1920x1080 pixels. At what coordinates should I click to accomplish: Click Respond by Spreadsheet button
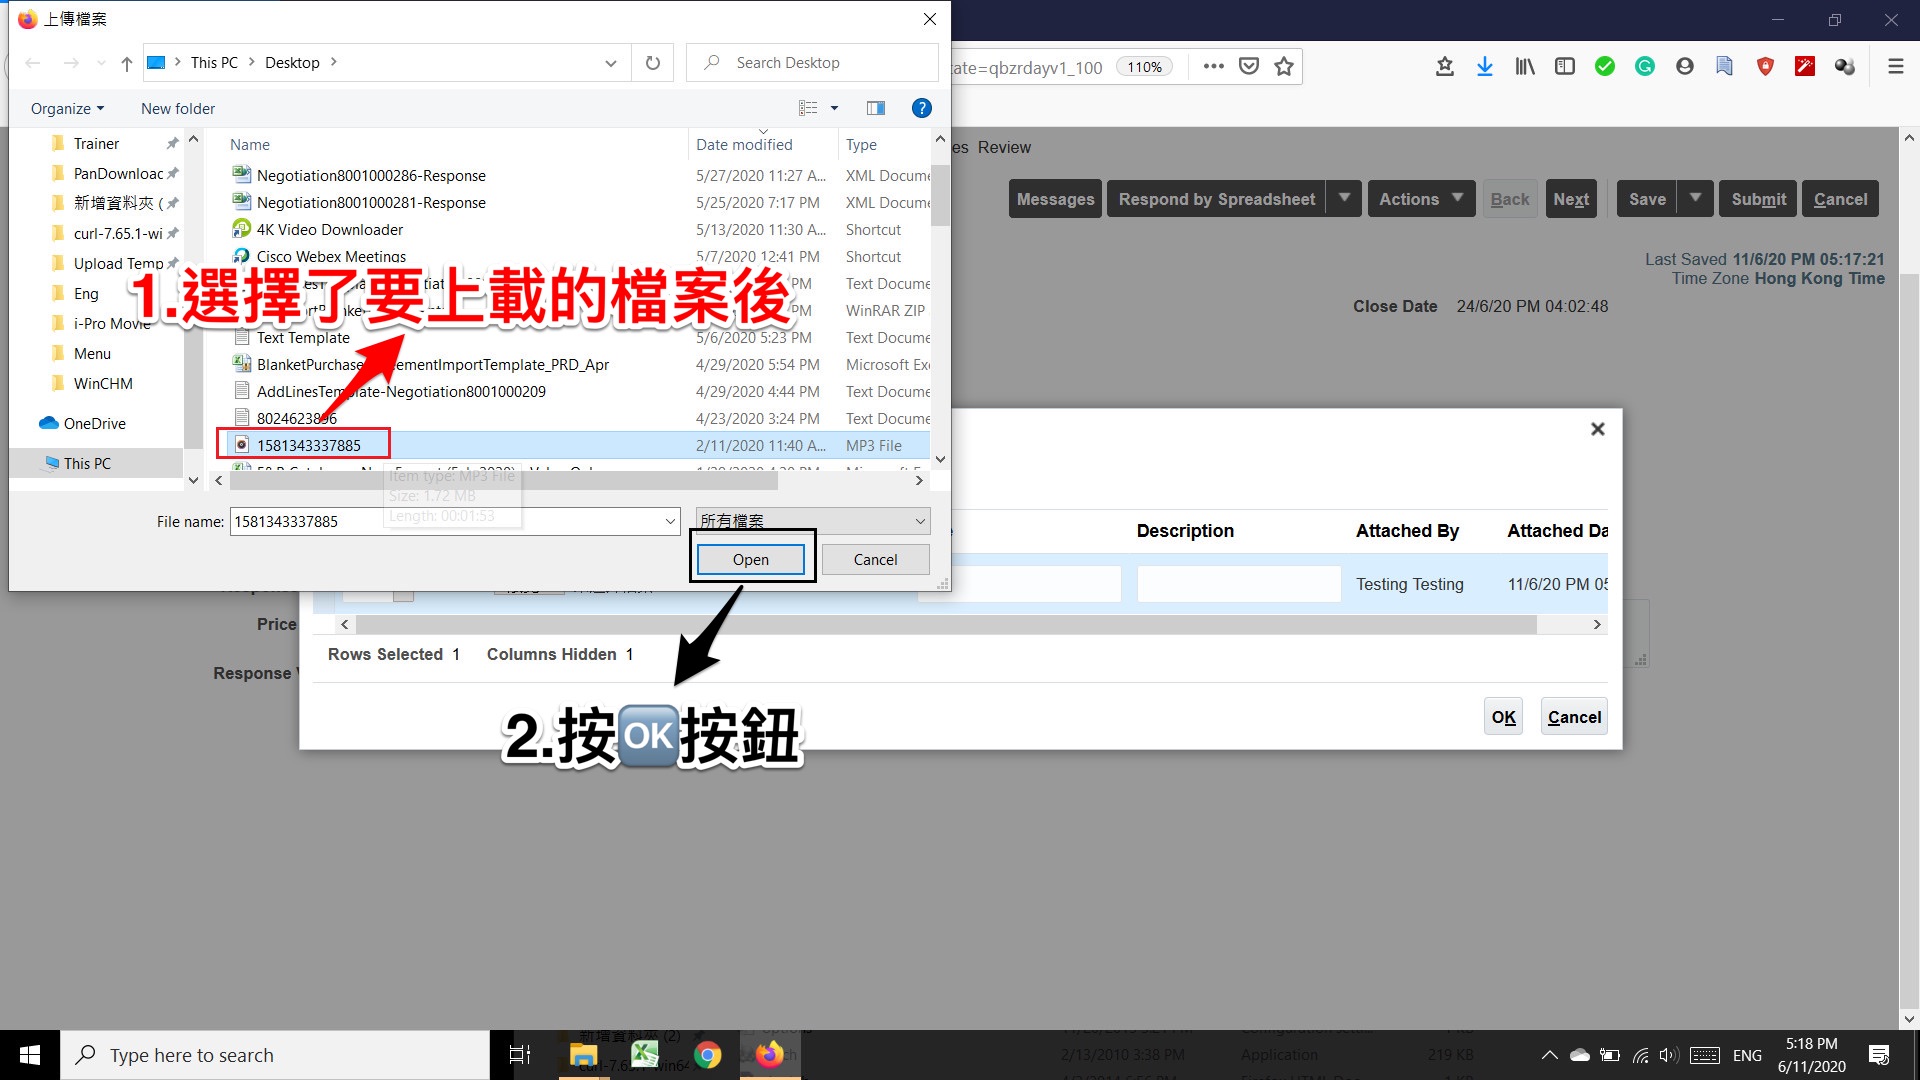pos(1217,199)
